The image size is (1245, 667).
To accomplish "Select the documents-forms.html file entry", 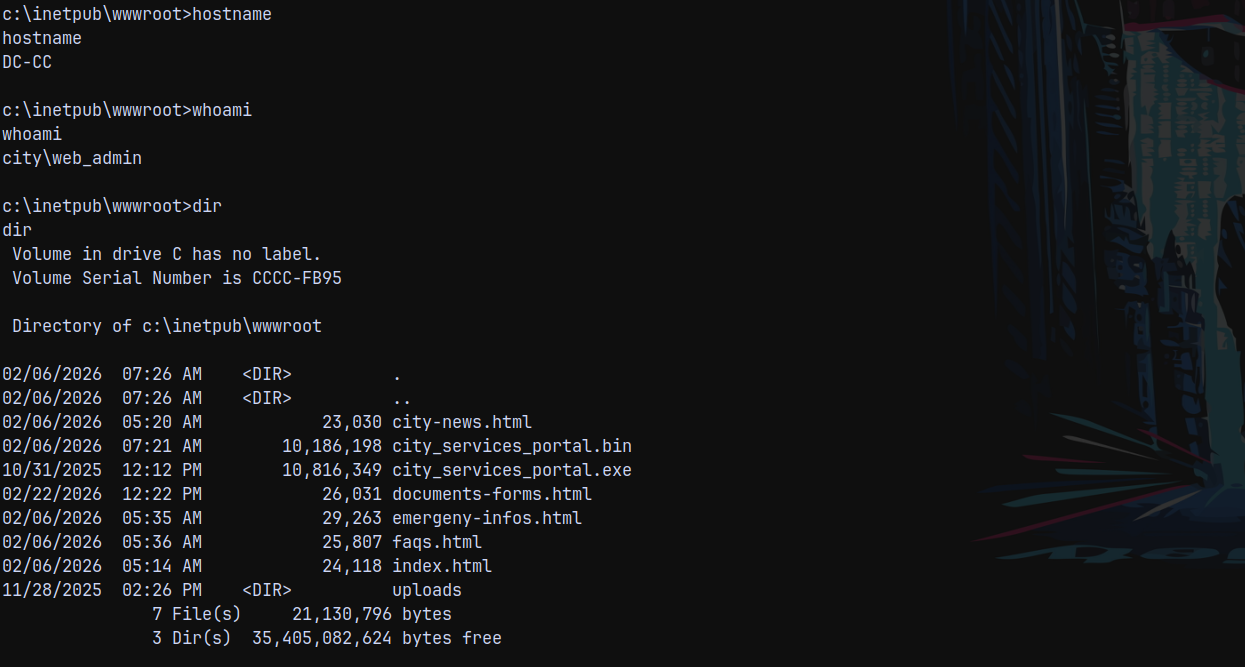I will pyautogui.click(x=491, y=494).
